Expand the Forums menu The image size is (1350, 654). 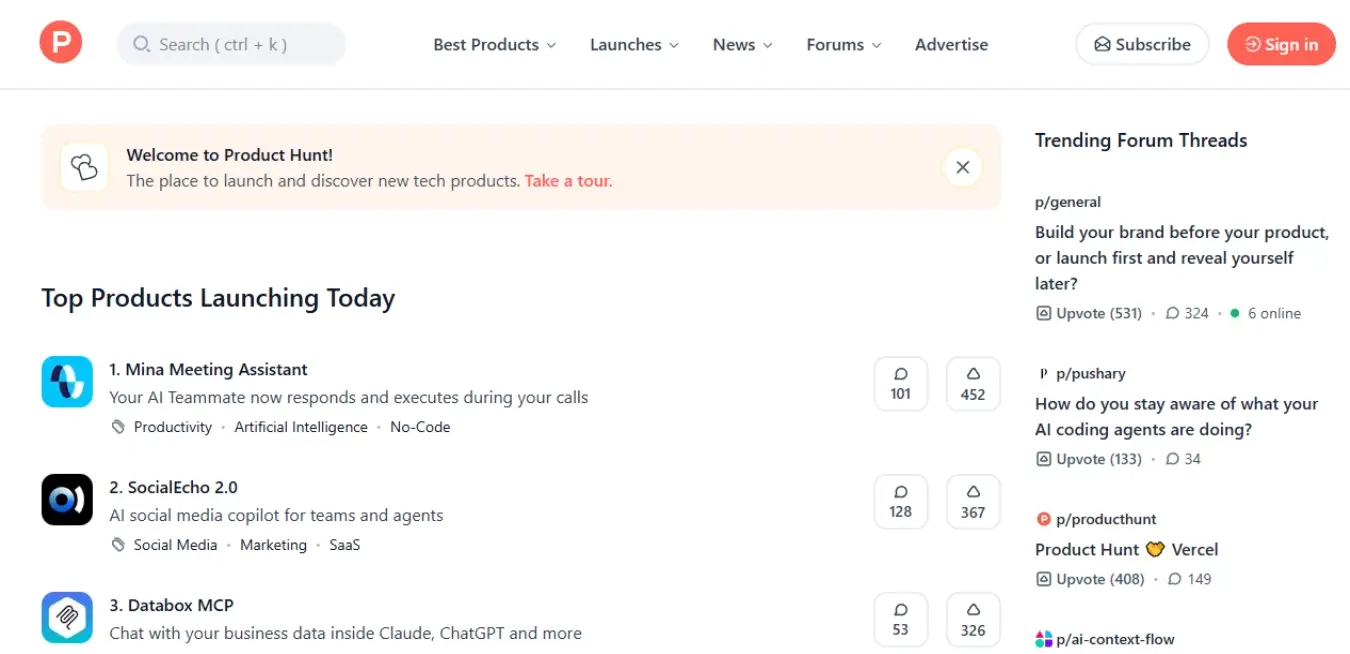pyautogui.click(x=844, y=45)
